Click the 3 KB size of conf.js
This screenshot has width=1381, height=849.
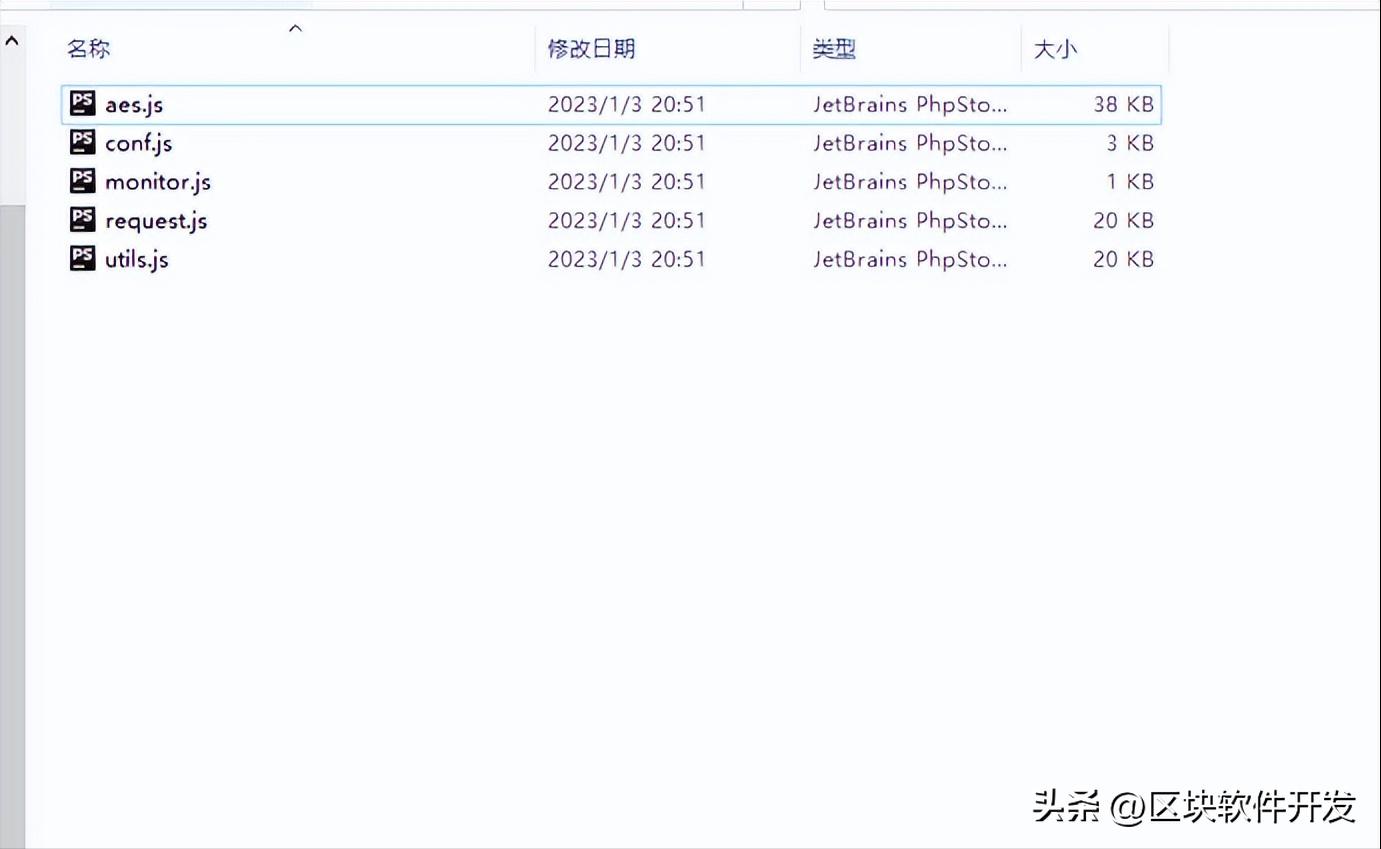(x=1130, y=143)
